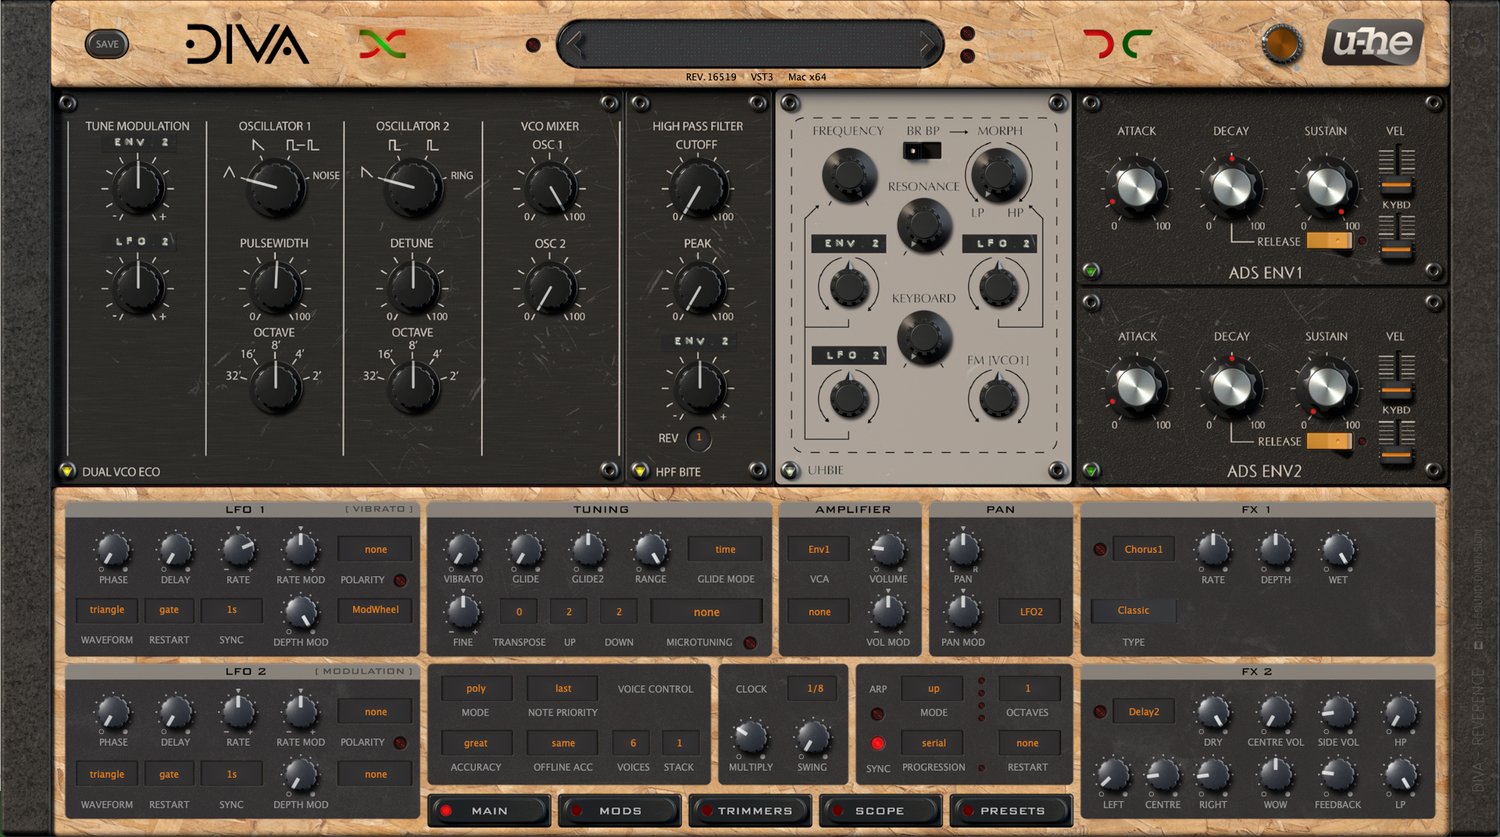Viewport: 1500px width, 837px height.
Task: Click the filter Resonance knob
Action: point(924,224)
